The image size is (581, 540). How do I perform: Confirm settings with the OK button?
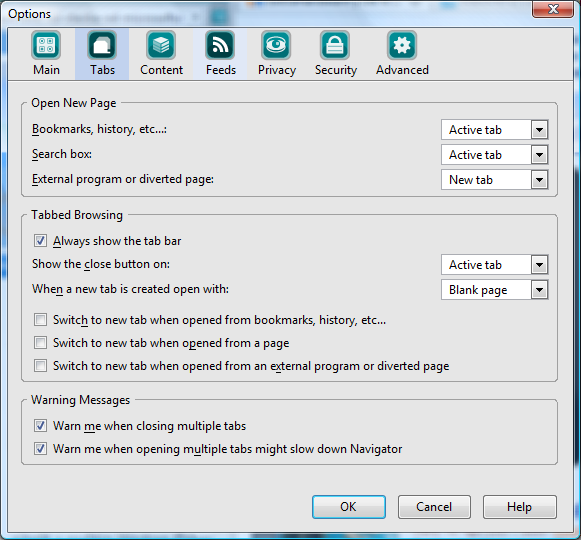pyautogui.click(x=349, y=507)
